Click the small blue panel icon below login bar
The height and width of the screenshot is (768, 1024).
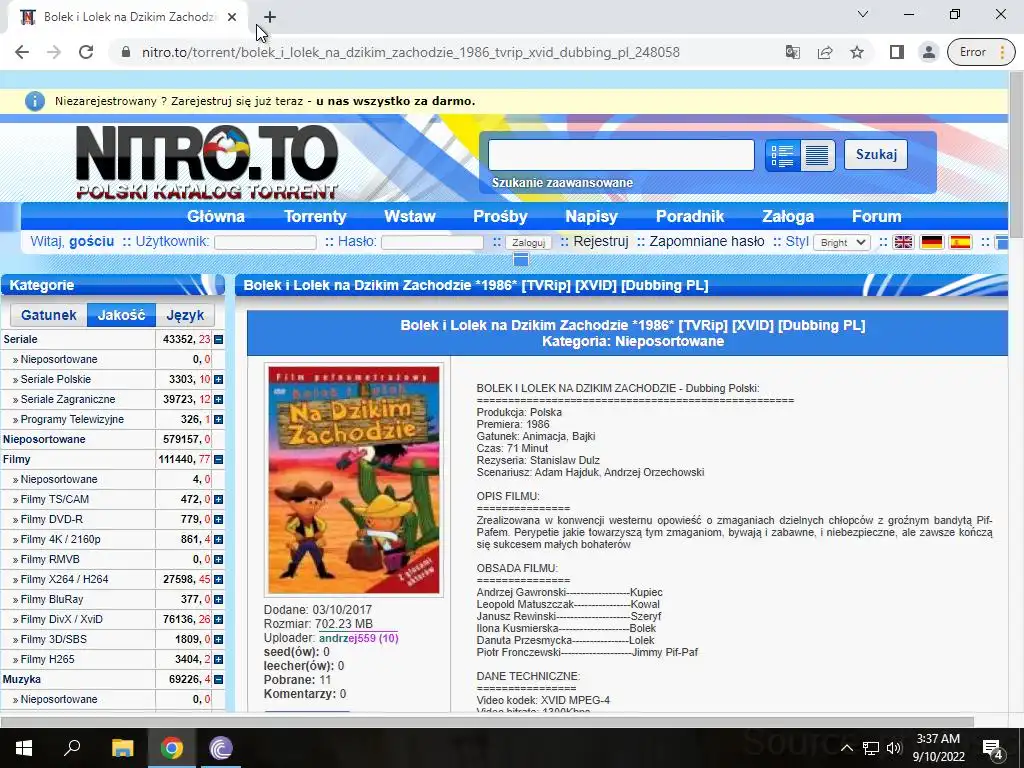520,260
